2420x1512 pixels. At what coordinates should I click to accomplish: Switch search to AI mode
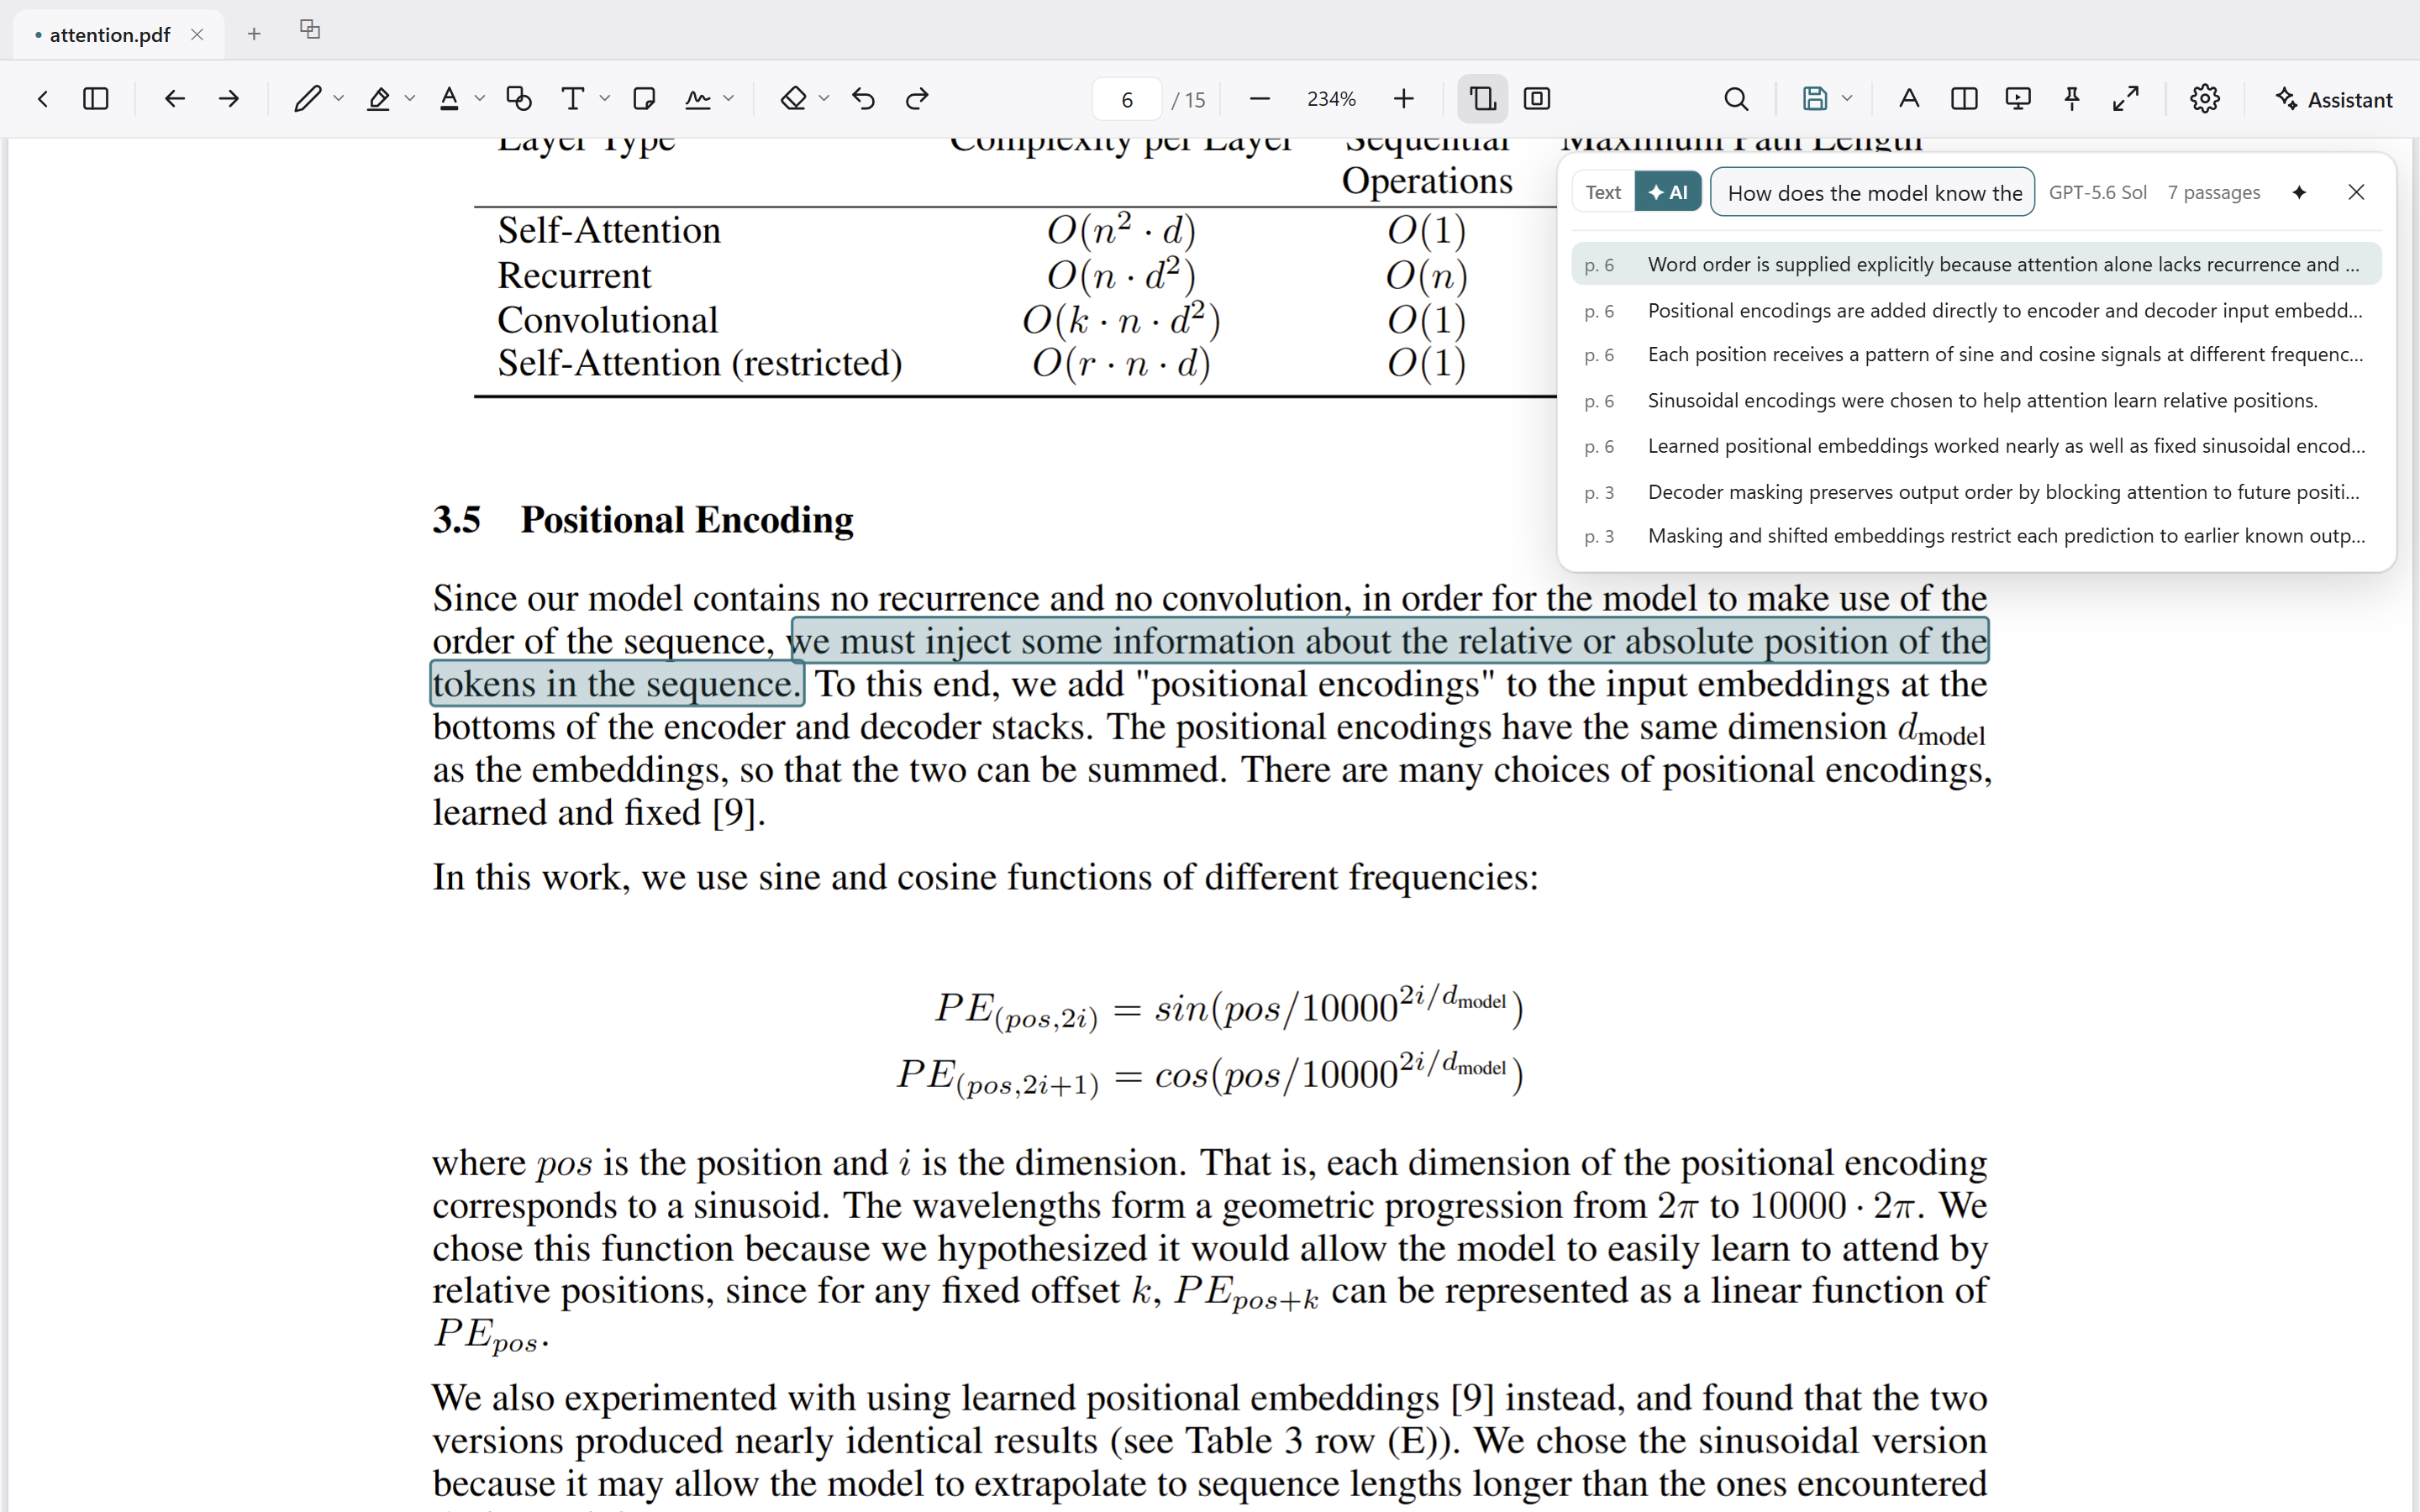1668,192
